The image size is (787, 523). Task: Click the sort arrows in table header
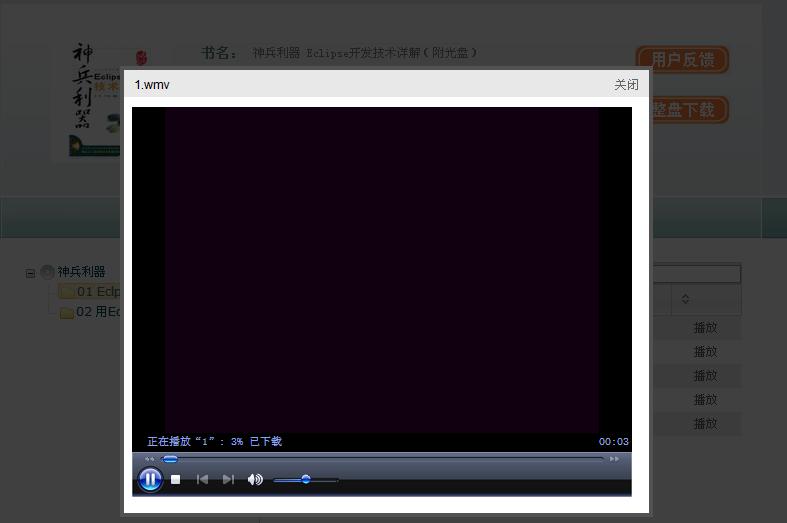tap(685, 299)
